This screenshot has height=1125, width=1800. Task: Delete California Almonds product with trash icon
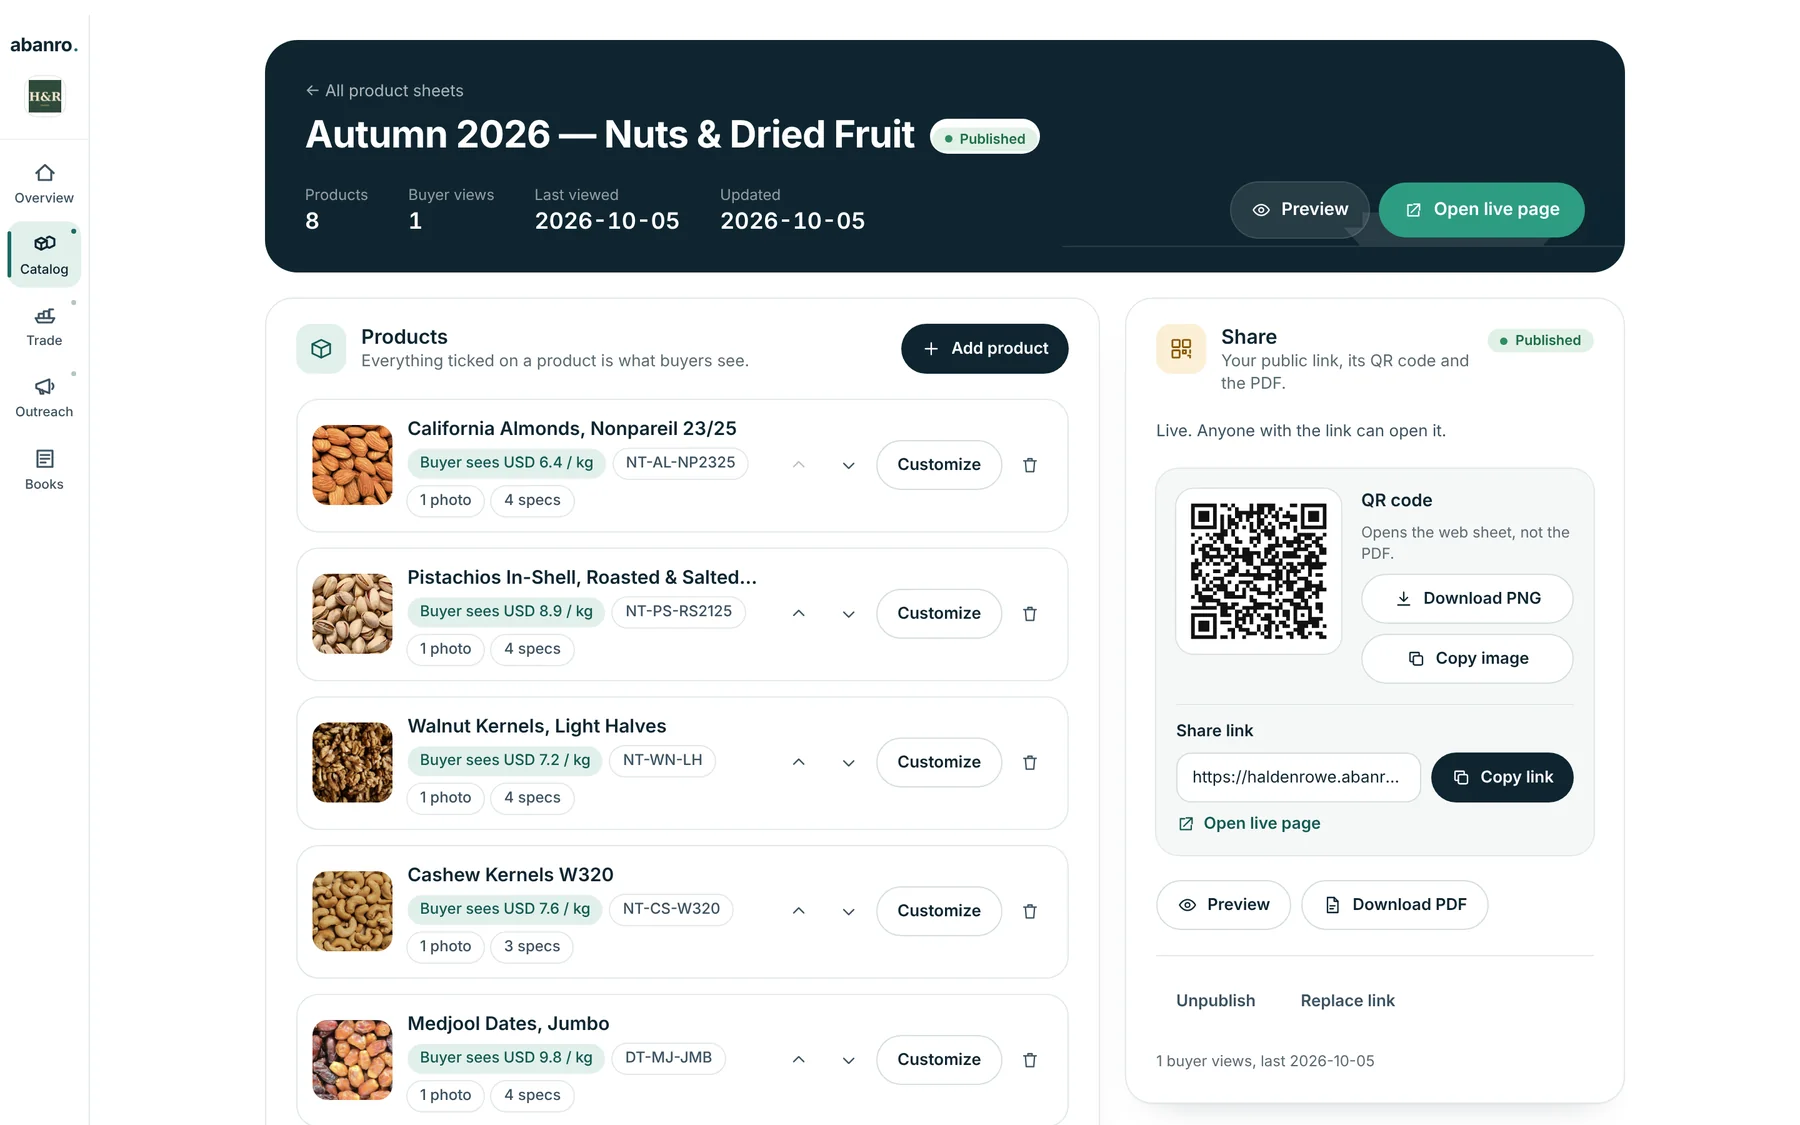click(1030, 465)
